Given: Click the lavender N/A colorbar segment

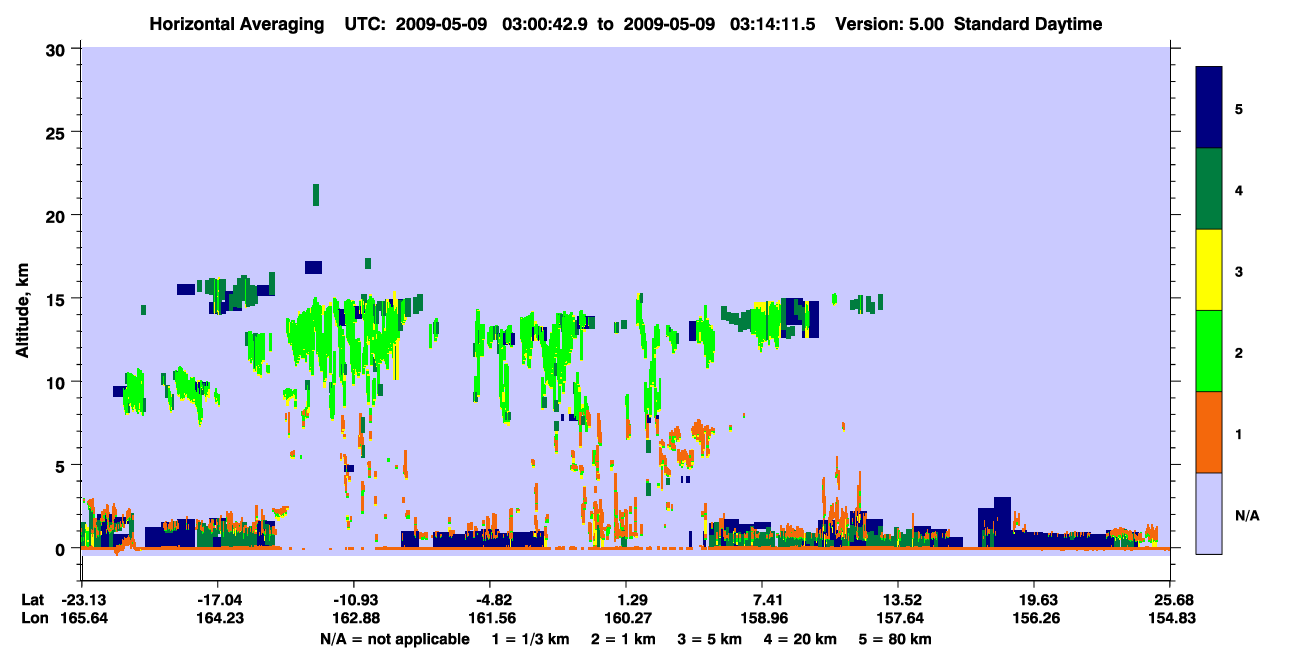Looking at the screenshot, I should click(1209, 513).
